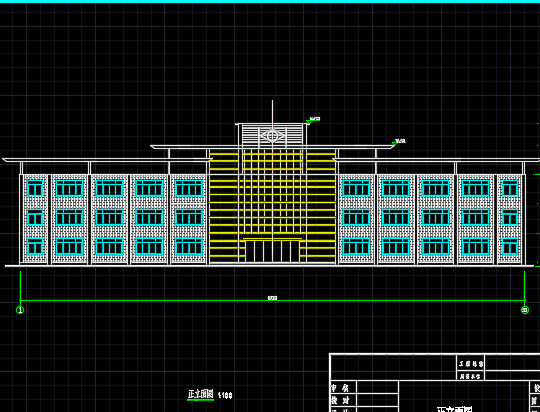Image resolution: width=540 pixels, height=412 pixels.
Task: Click the 工程名称 label in the title block
Action: [471, 364]
